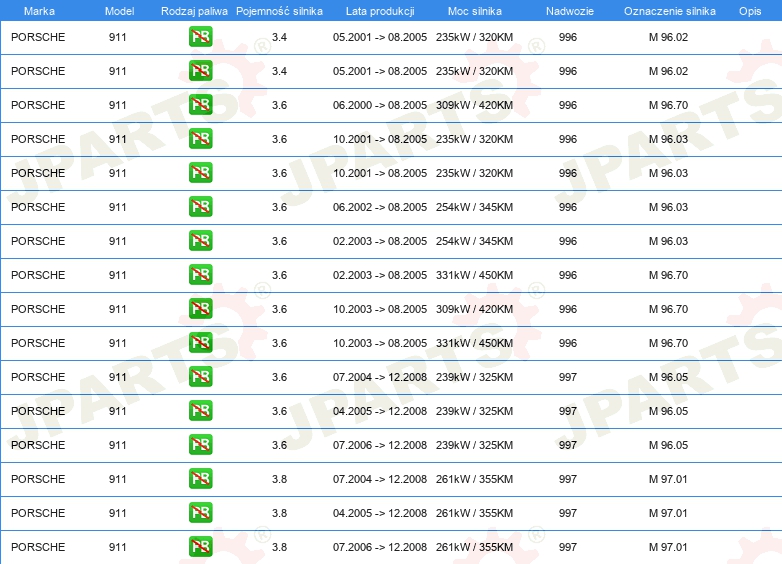The image size is (782, 564).
Task: Click fuel icon in the 10.2003 309kW row
Action: click(200, 308)
